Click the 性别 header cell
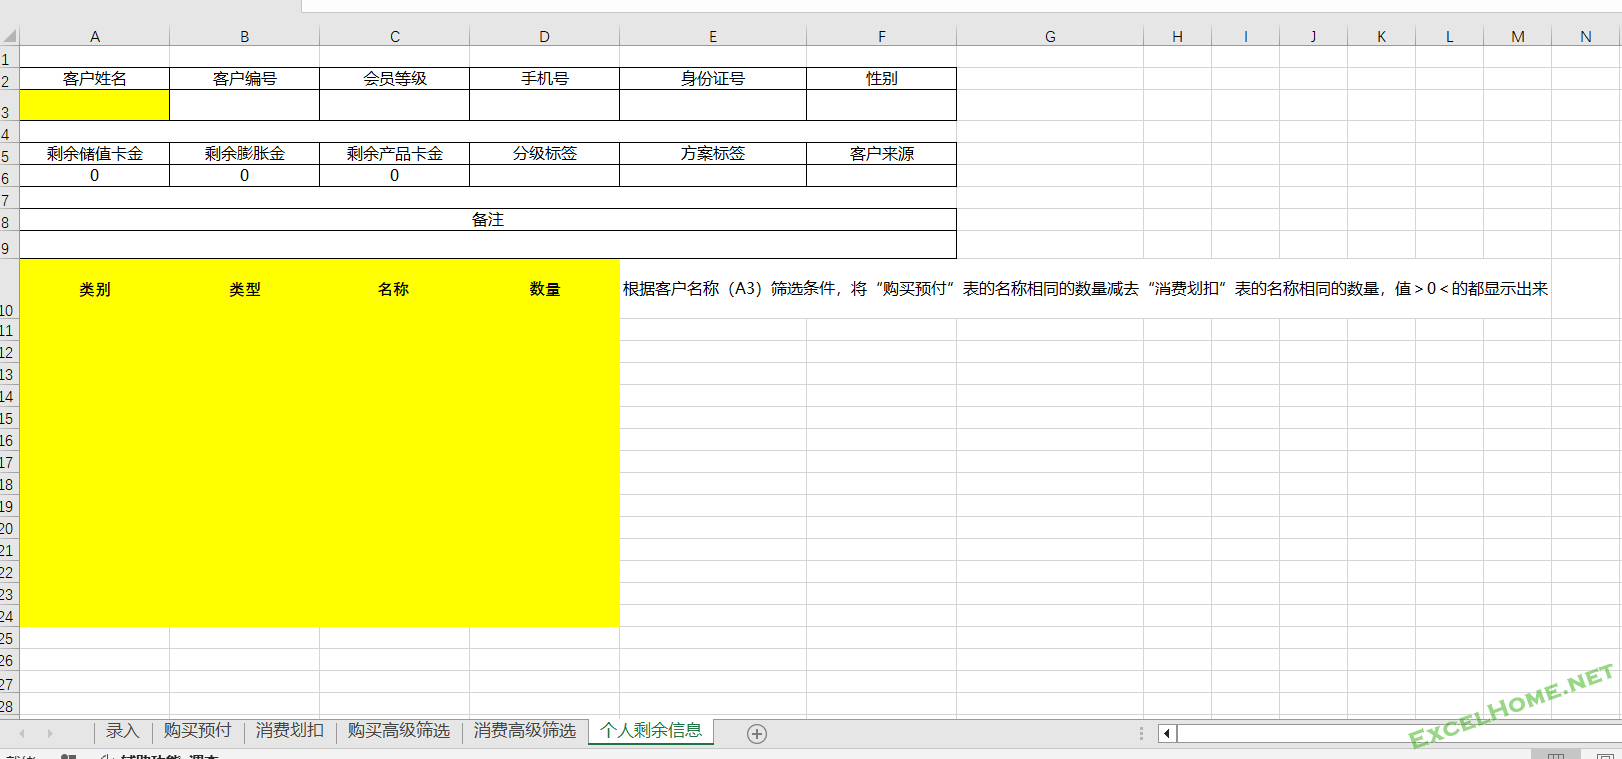The height and width of the screenshot is (759, 1622). pyautogui.click(x=882, y=79)
